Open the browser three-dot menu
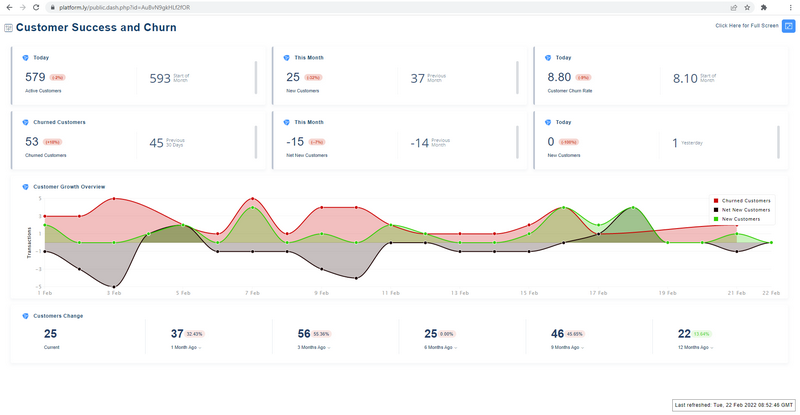 point(791,8)
